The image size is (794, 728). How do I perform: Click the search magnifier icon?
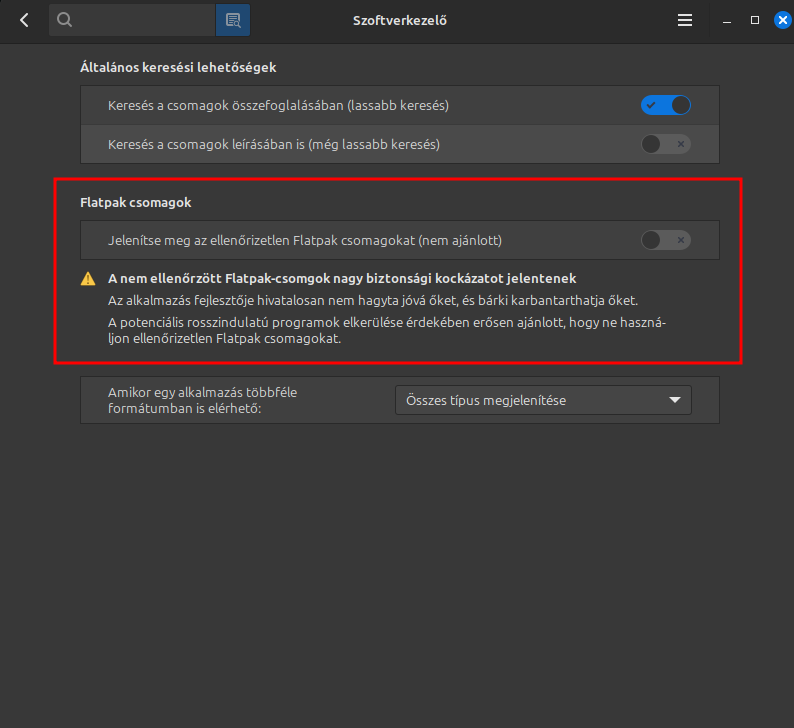64,20
